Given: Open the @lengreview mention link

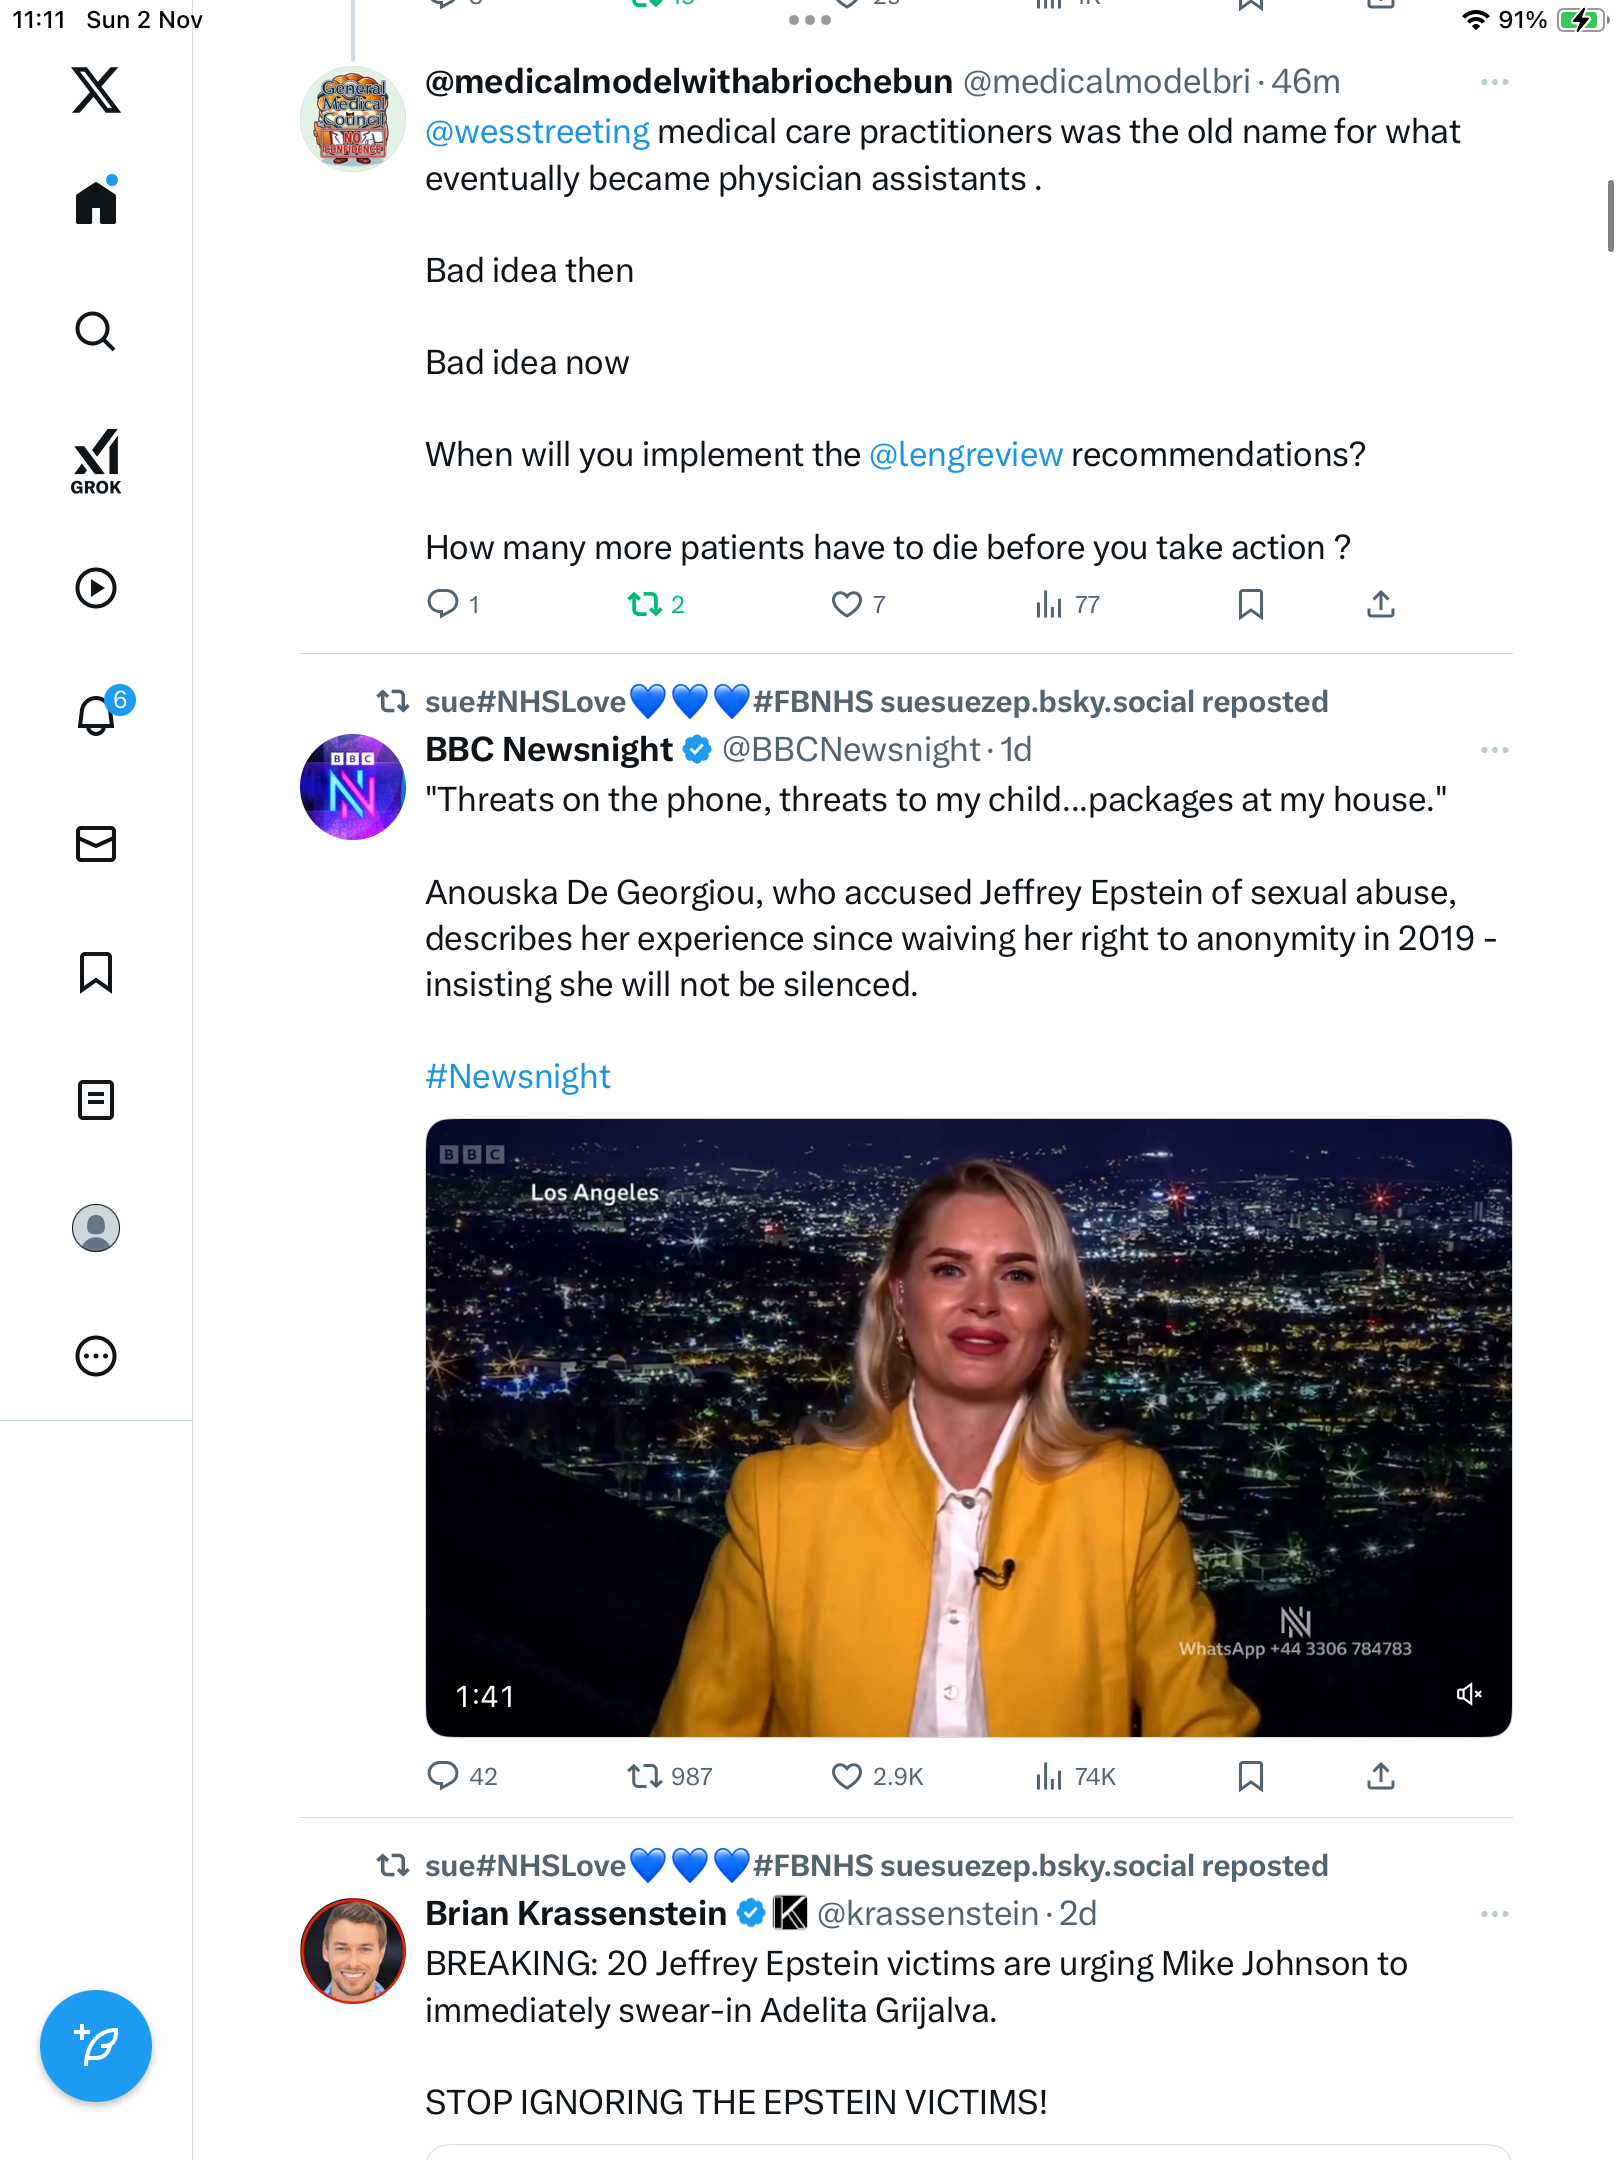Looking at the screenshot, I should pyautogui.click(x=966, y=455).
